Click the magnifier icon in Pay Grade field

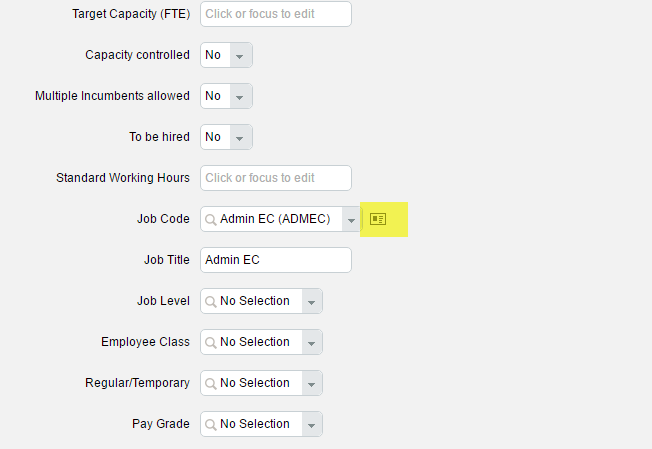click(211, 424)
